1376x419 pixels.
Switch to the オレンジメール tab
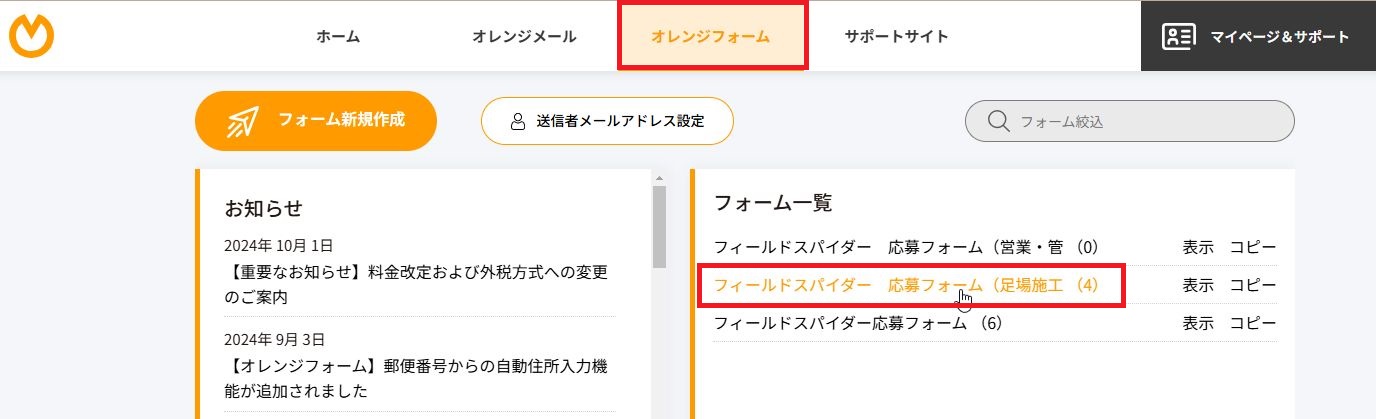(524, 37)
